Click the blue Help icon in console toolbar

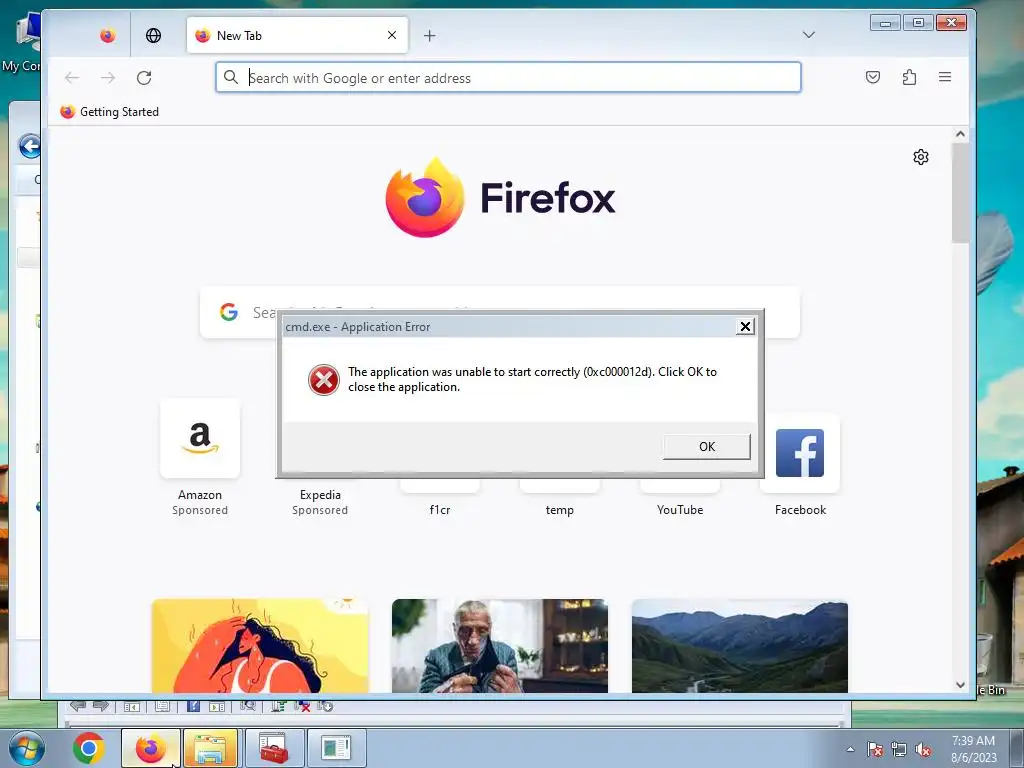coord(193,706)
